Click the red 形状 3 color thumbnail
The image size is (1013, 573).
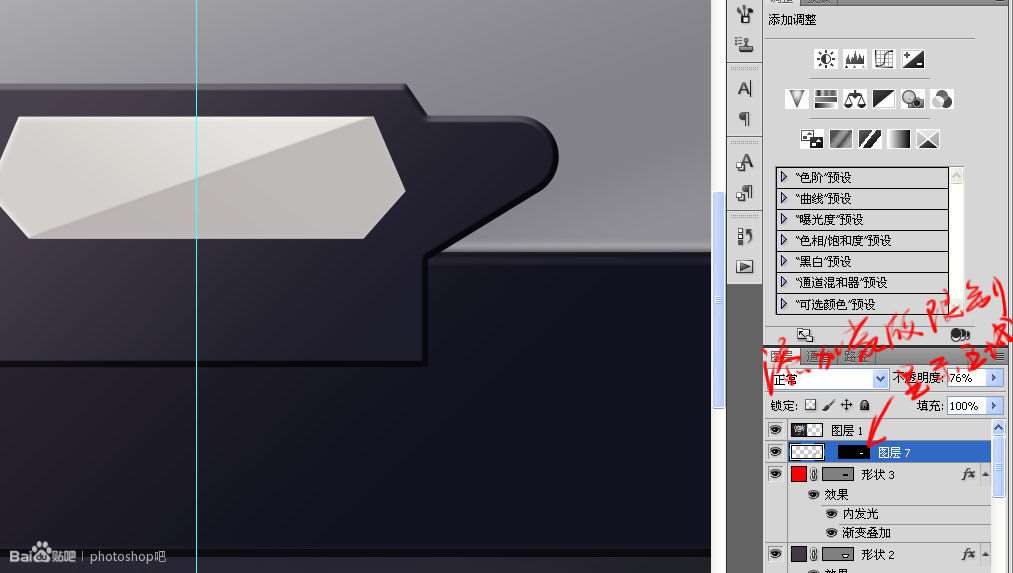pyautogui.click(x=799, y=474)
